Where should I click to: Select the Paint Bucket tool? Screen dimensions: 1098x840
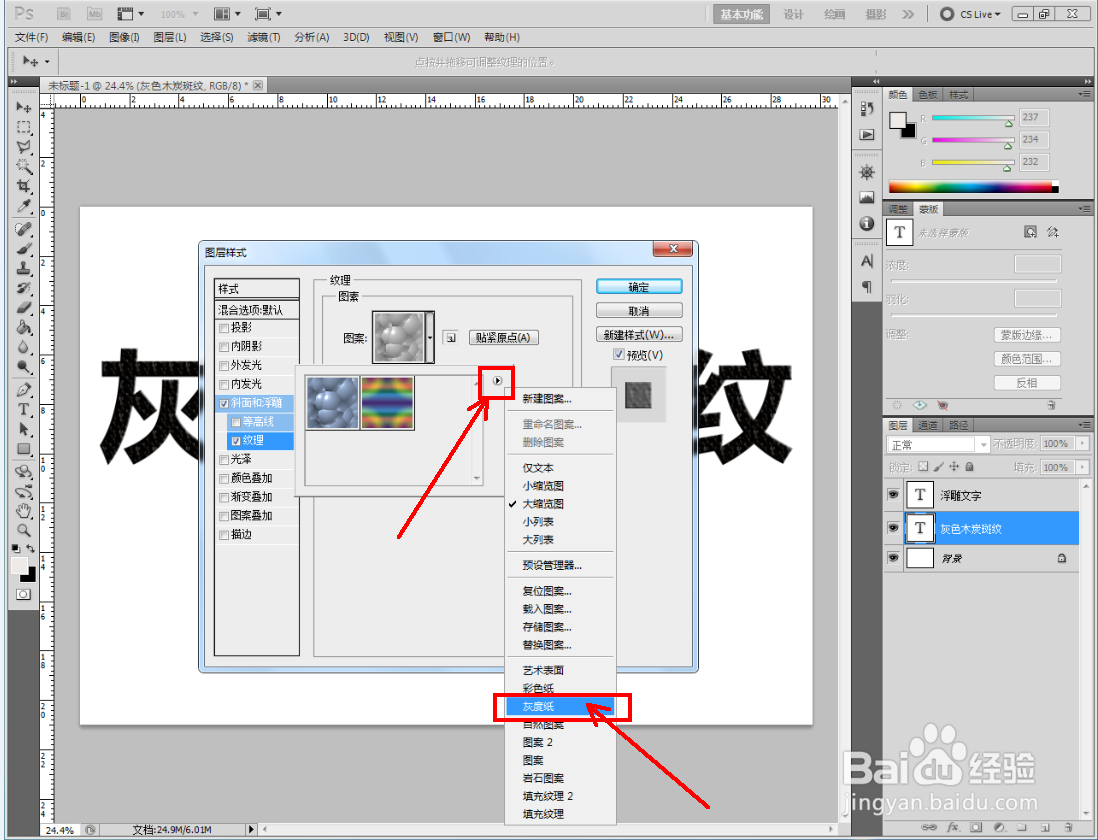point(23,327)
